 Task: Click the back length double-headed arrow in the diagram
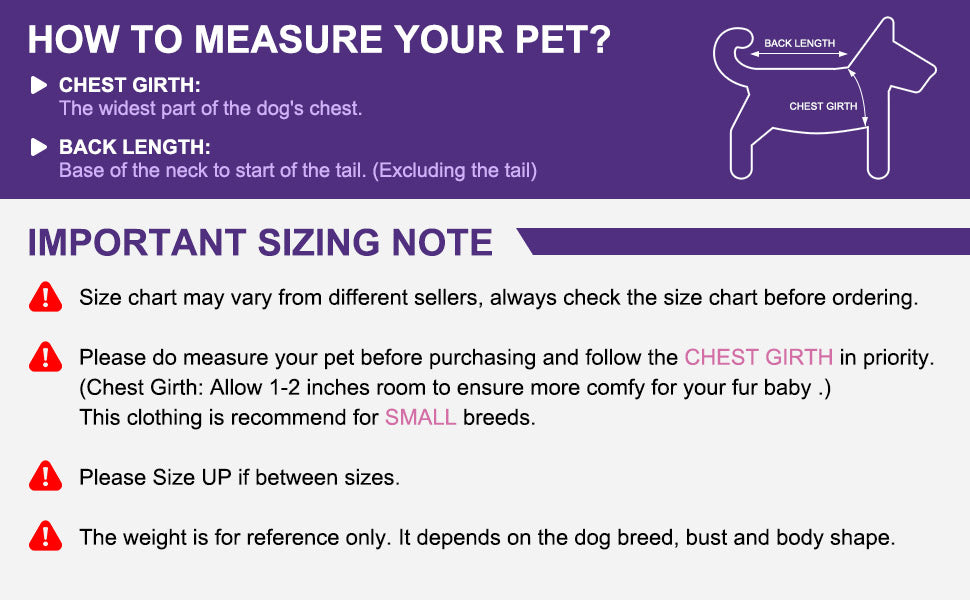(799, 56)
